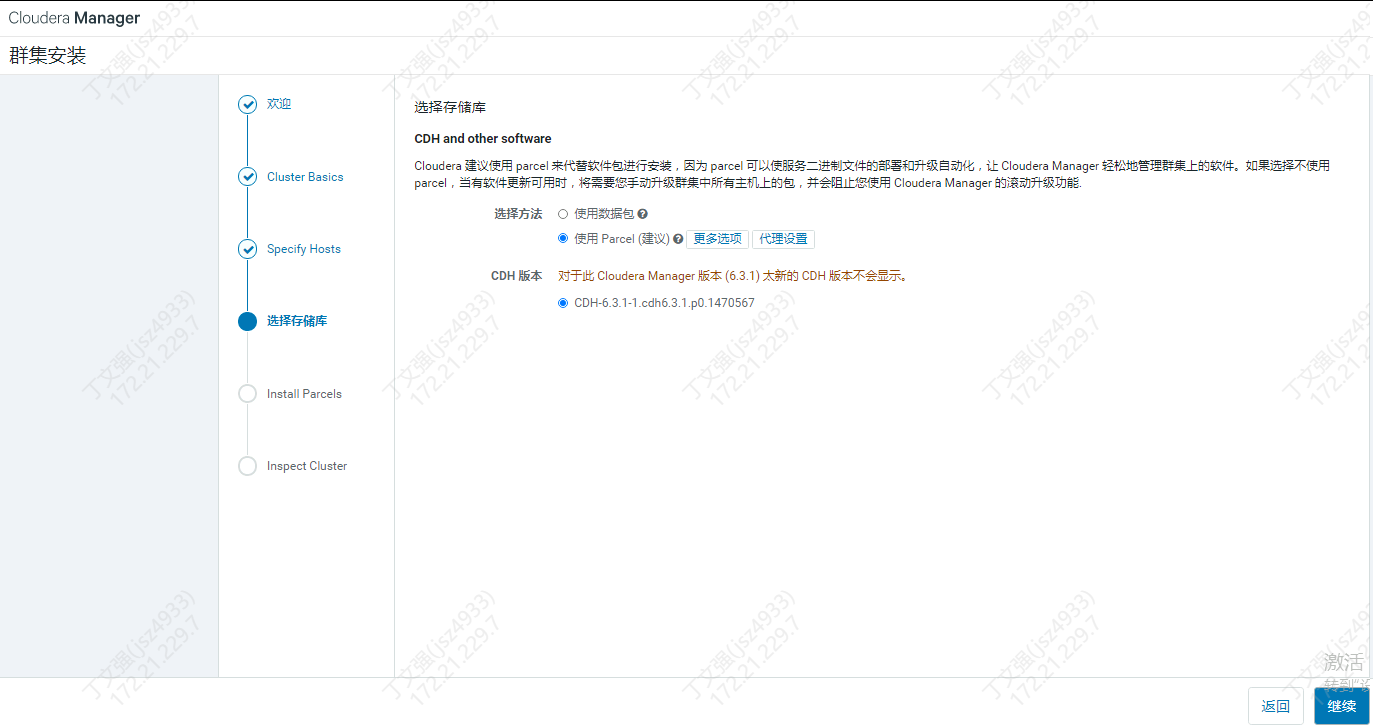Screen dimensions: 1373x725
Task: Go back with the 返回 button
Action: coord(1276,706)
